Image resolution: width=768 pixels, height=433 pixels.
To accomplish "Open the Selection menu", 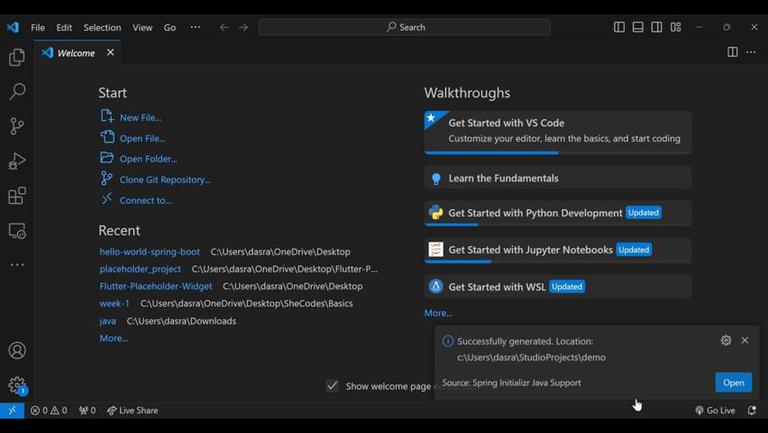I will click(102, 27).
